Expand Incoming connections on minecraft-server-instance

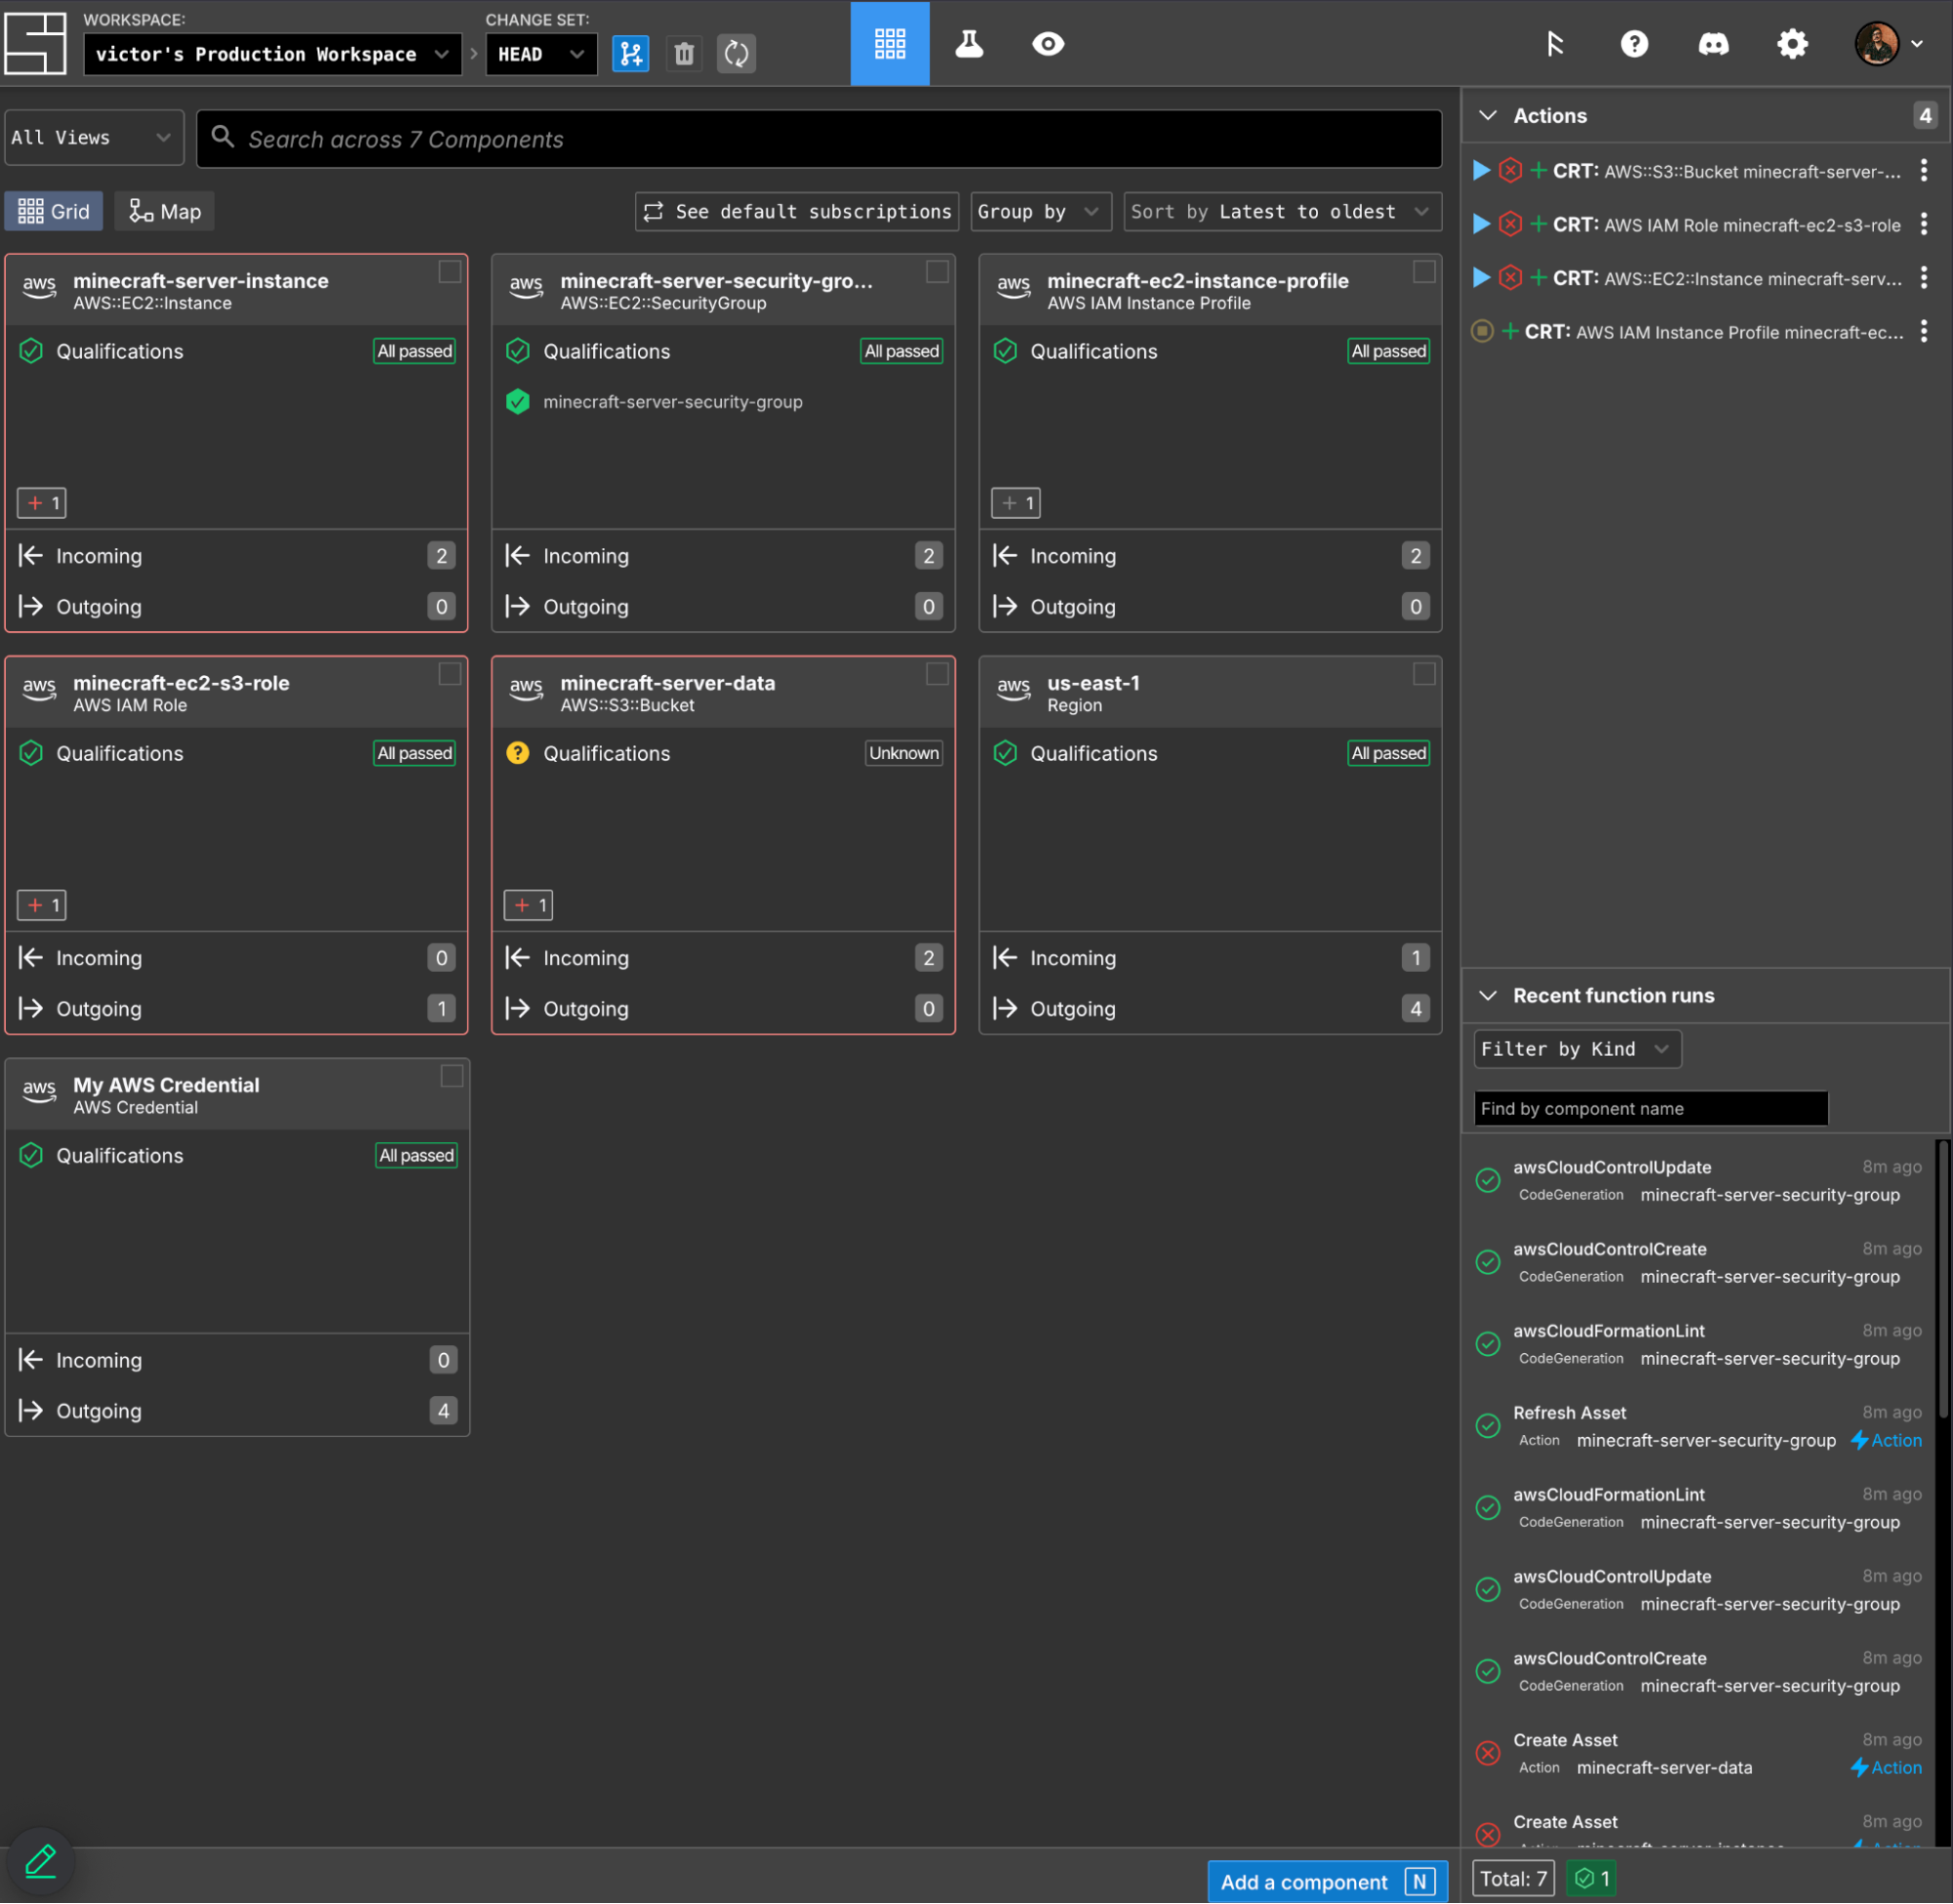coord(236,556)
